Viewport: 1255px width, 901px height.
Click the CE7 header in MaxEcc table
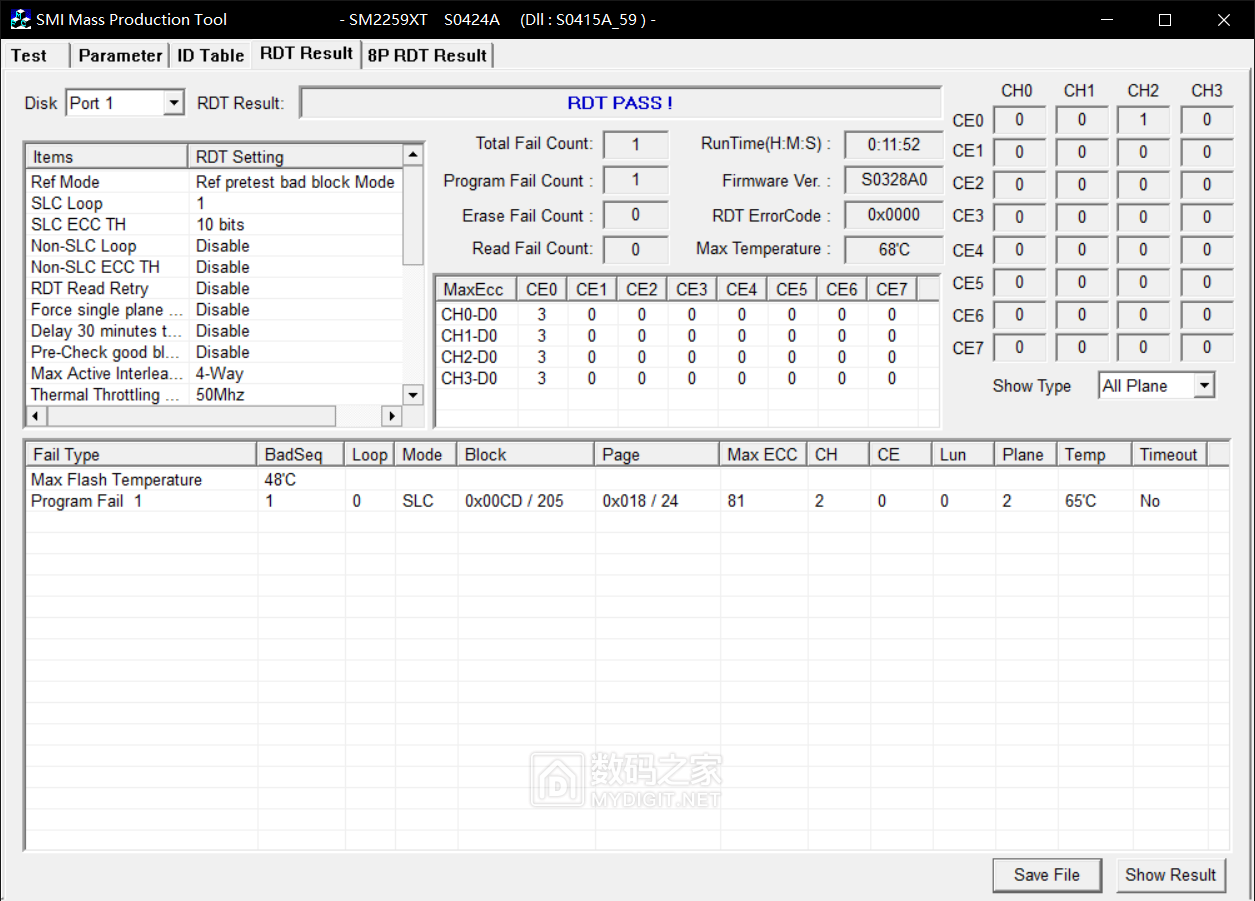pyautogui.click(x=892, y=289)
